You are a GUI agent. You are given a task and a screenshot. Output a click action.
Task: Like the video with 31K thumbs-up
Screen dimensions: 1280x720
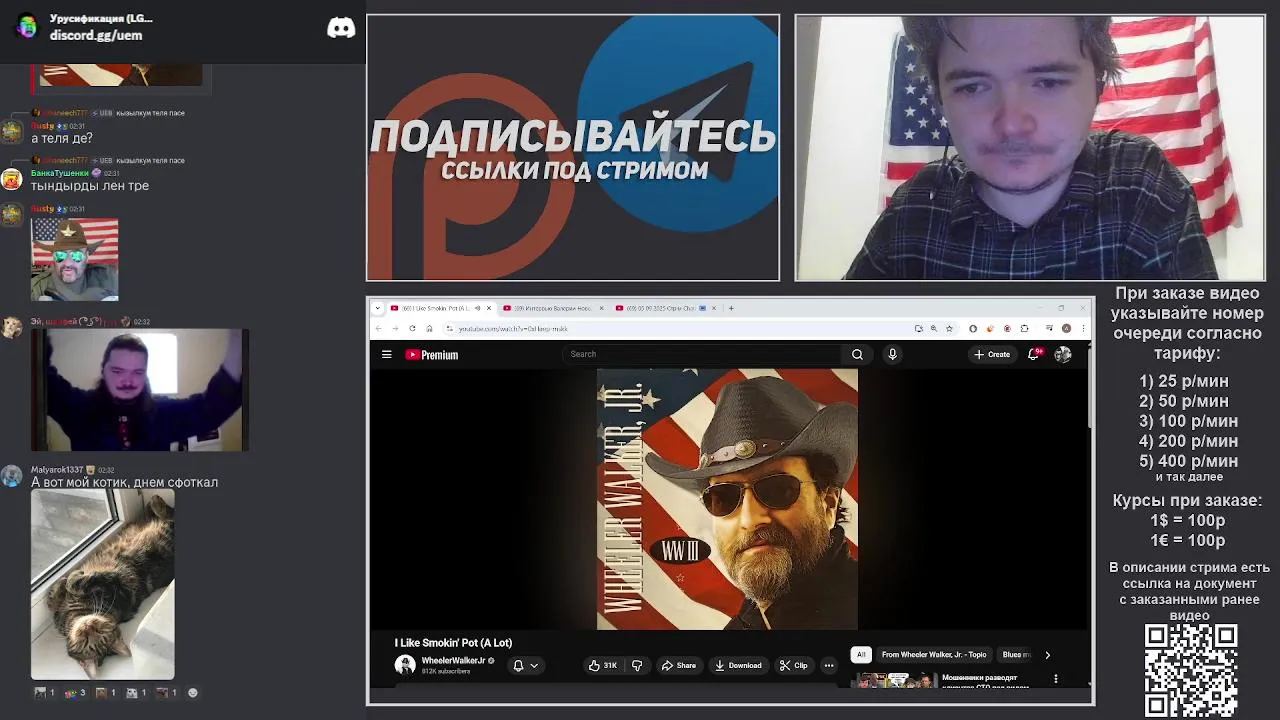602,665
